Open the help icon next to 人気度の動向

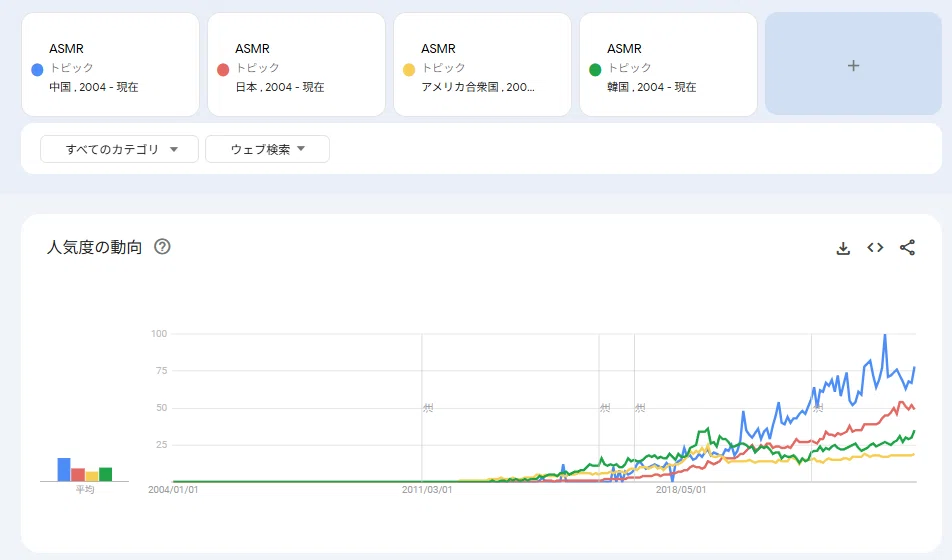162,247
